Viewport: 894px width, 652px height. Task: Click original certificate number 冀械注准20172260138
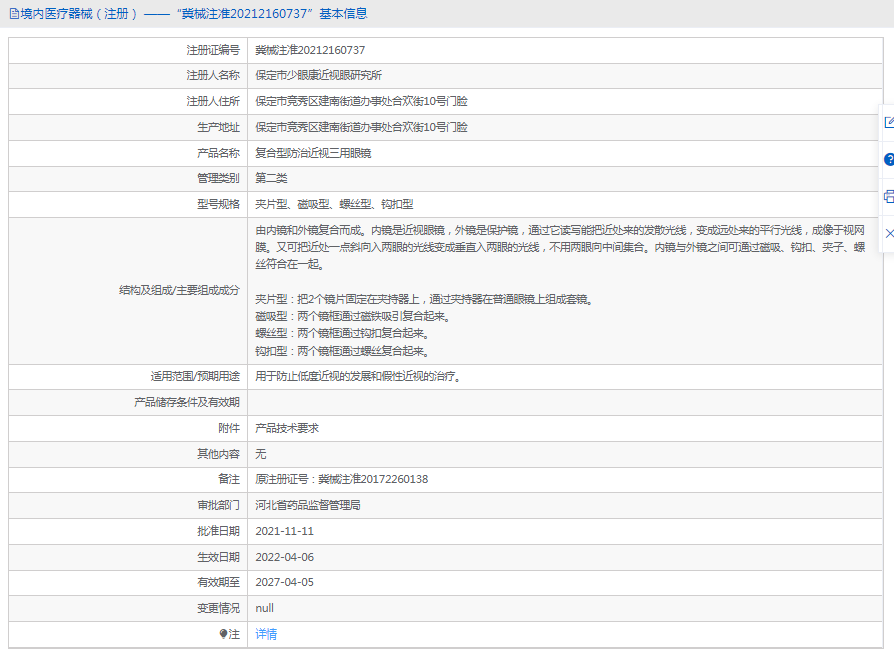(x=341, y=480)
